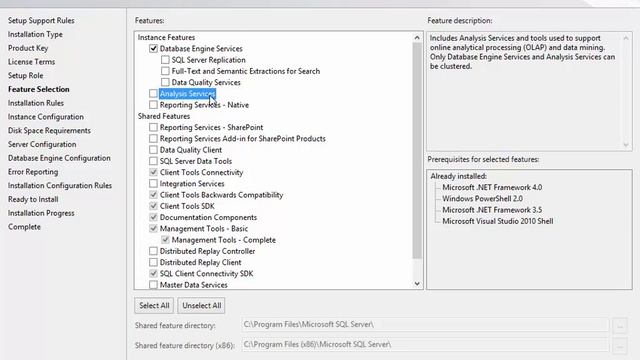Go to Error Reporting step

33,172
